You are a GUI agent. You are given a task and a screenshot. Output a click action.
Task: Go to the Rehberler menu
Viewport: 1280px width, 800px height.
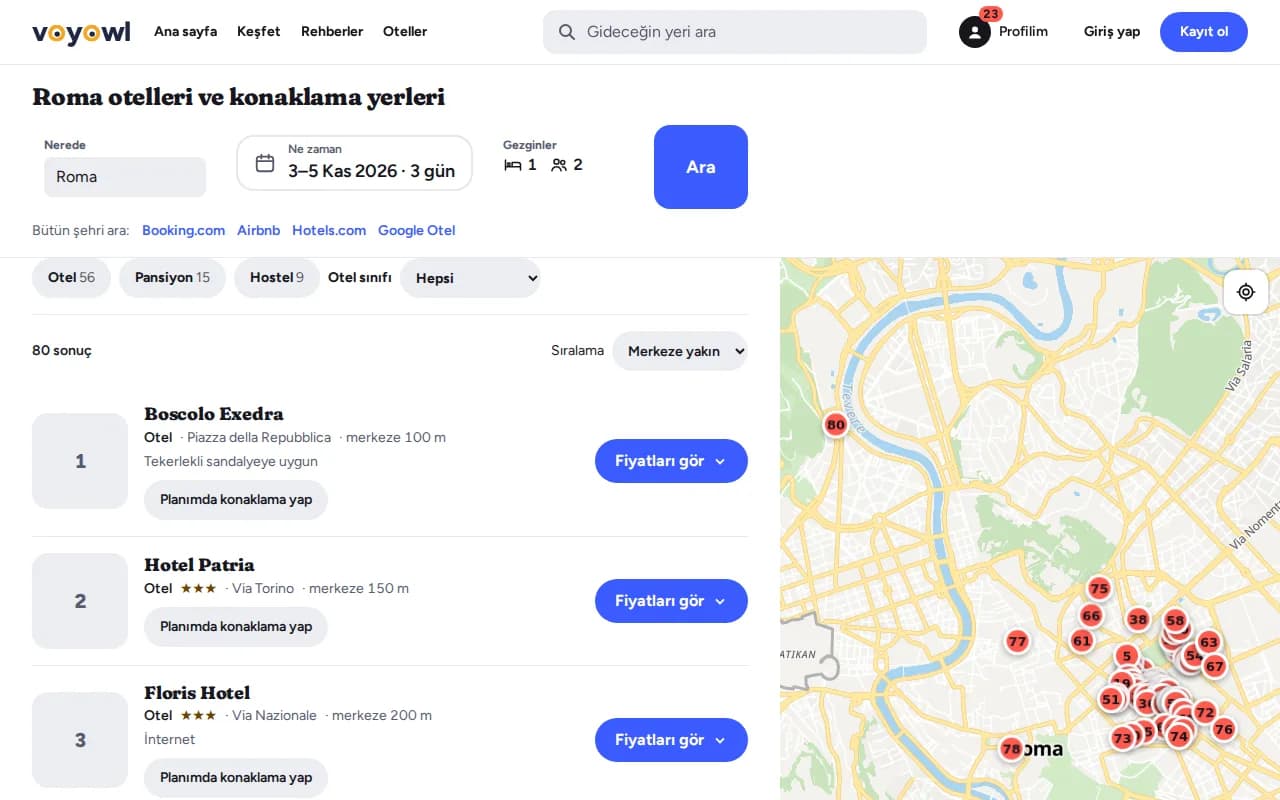point(332,32)
